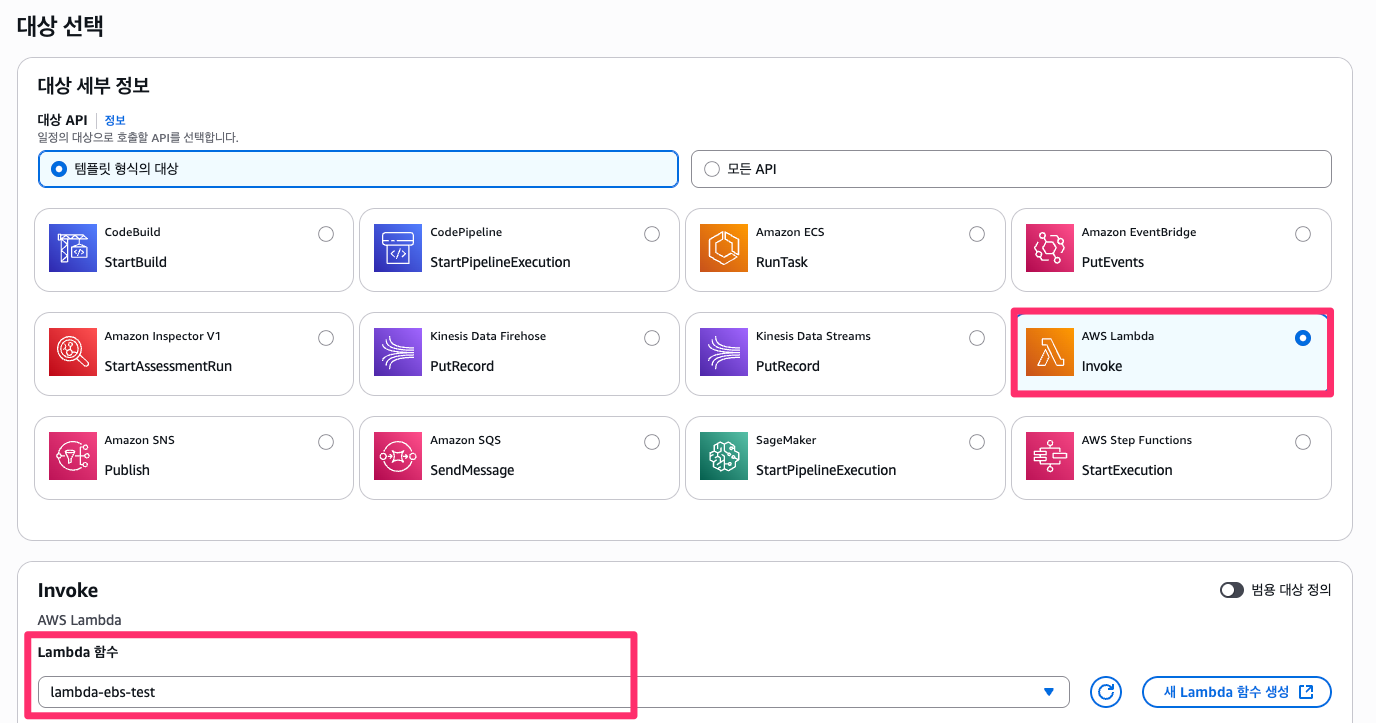Select the CodeBuild StartBuild radio button
Image resolution: width=1376 pixels, height=723 pixels.
326,234
